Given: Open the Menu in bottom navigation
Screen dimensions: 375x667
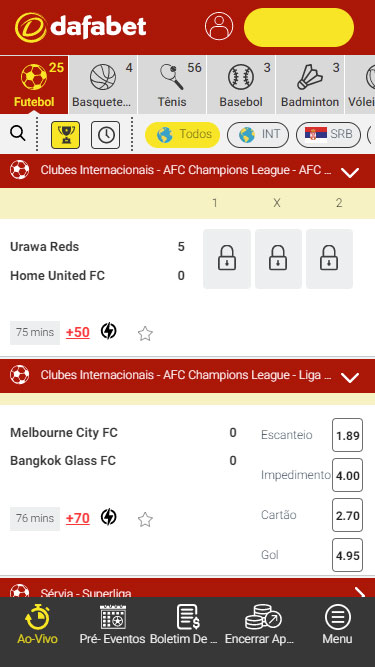Looking at the screenshot, I should pyautogui.click(x=337, y=624).
